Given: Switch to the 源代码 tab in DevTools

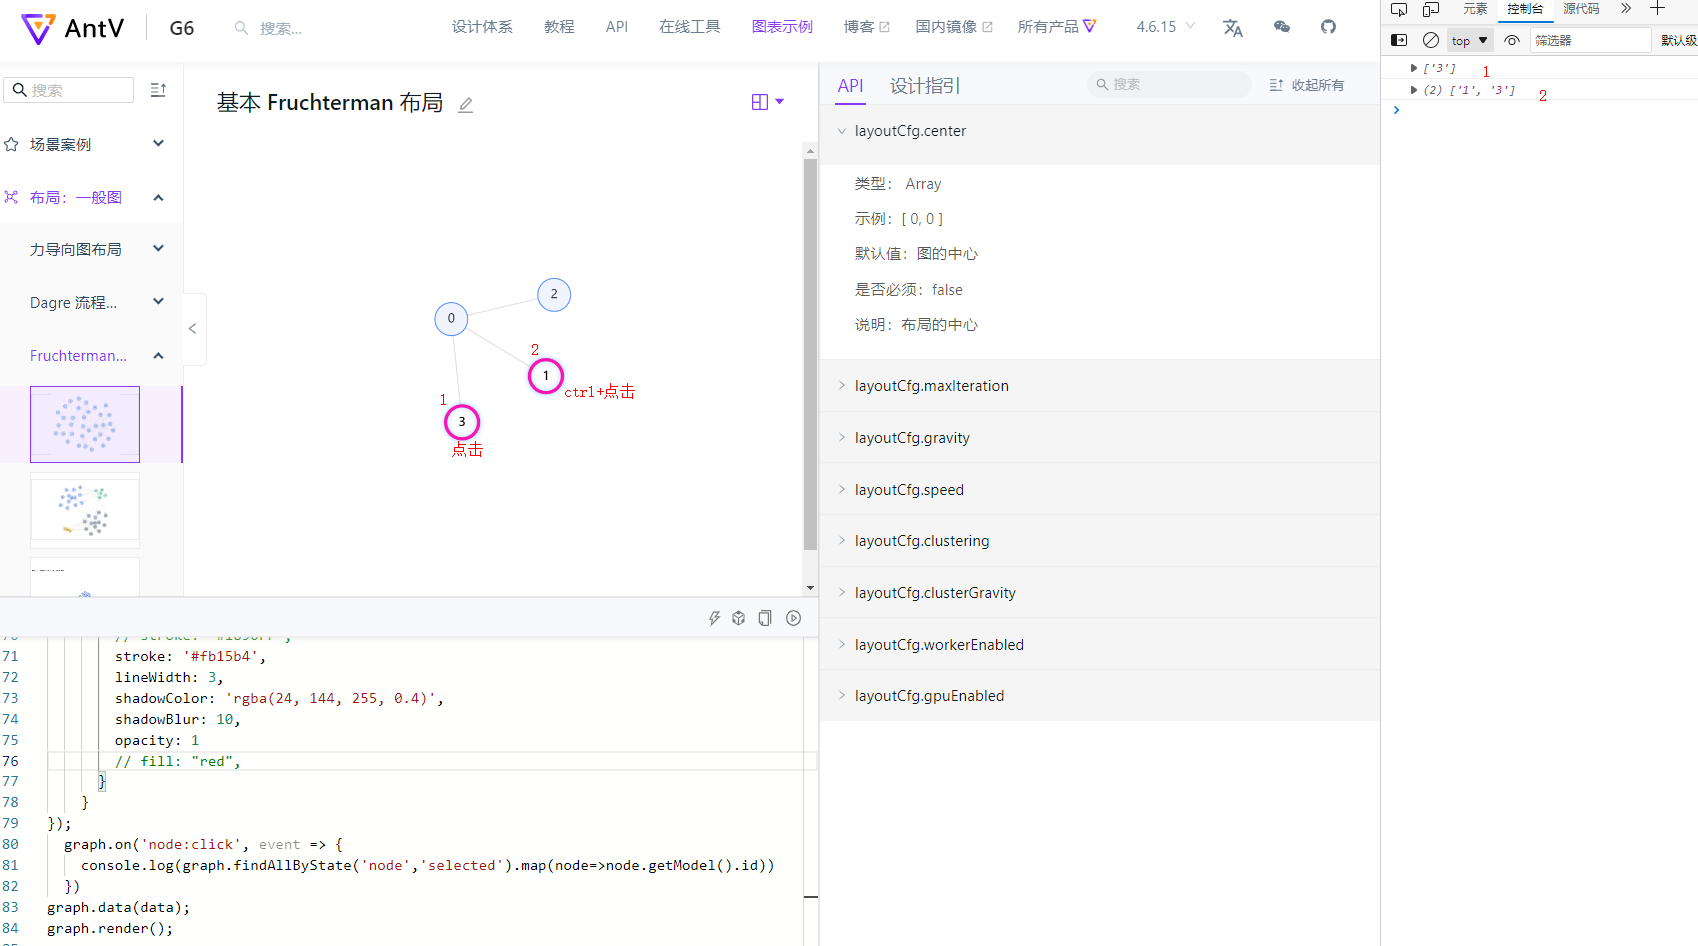Looking at the screenshot, I should 1580,10.
